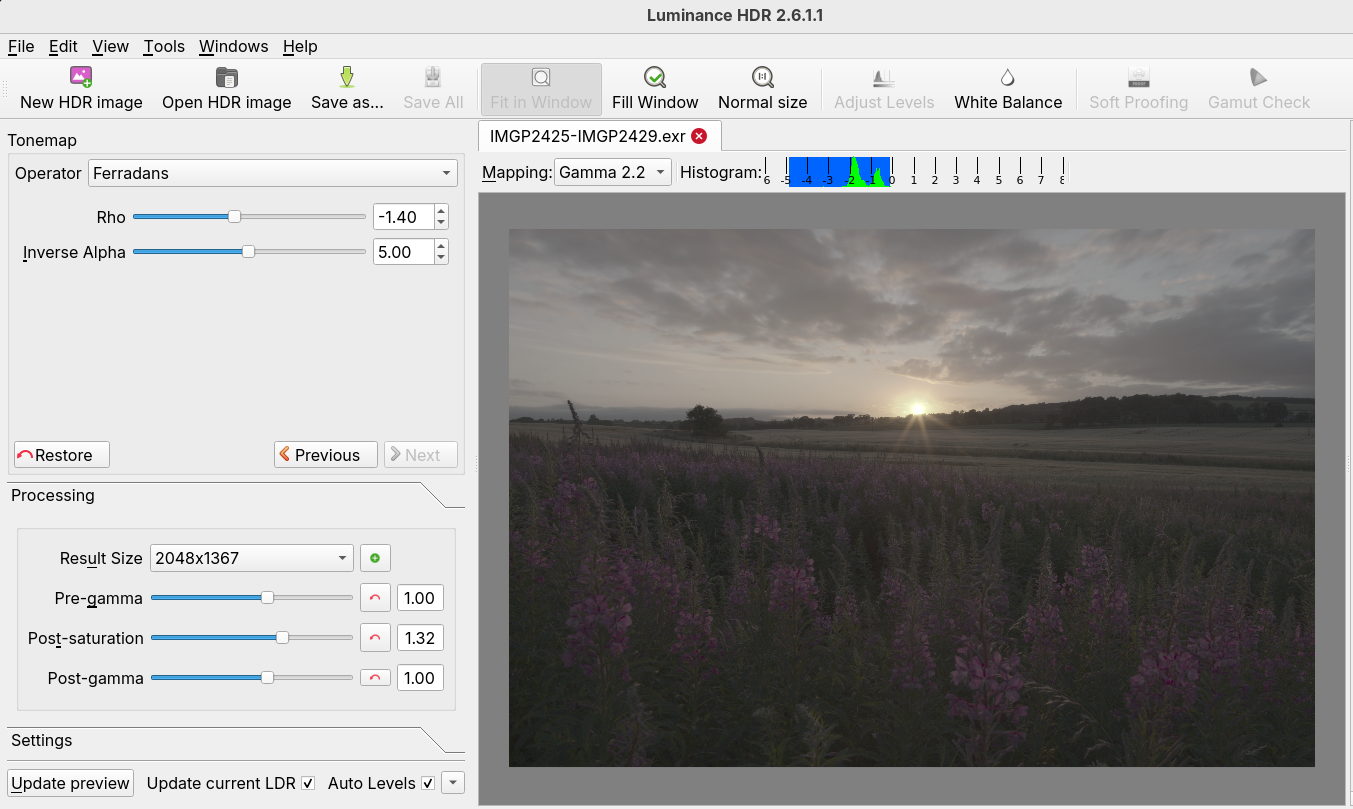The width and height of the screenshot is (1353, 809).
Task: Click the Rho slider handle
Action: coord(234,216)
